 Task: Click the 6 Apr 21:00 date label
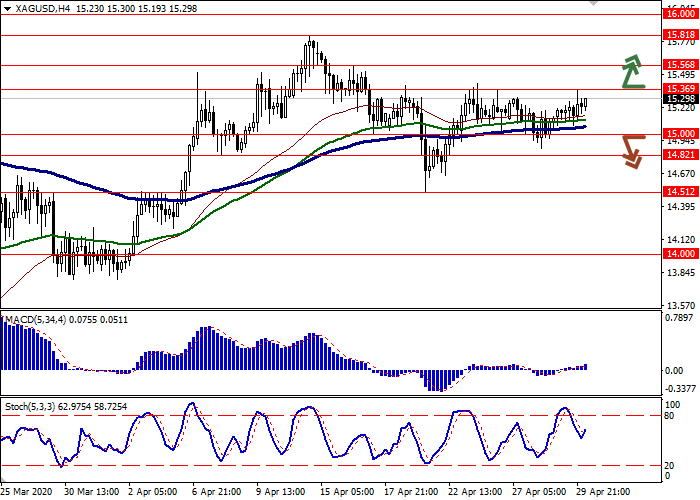218,491
